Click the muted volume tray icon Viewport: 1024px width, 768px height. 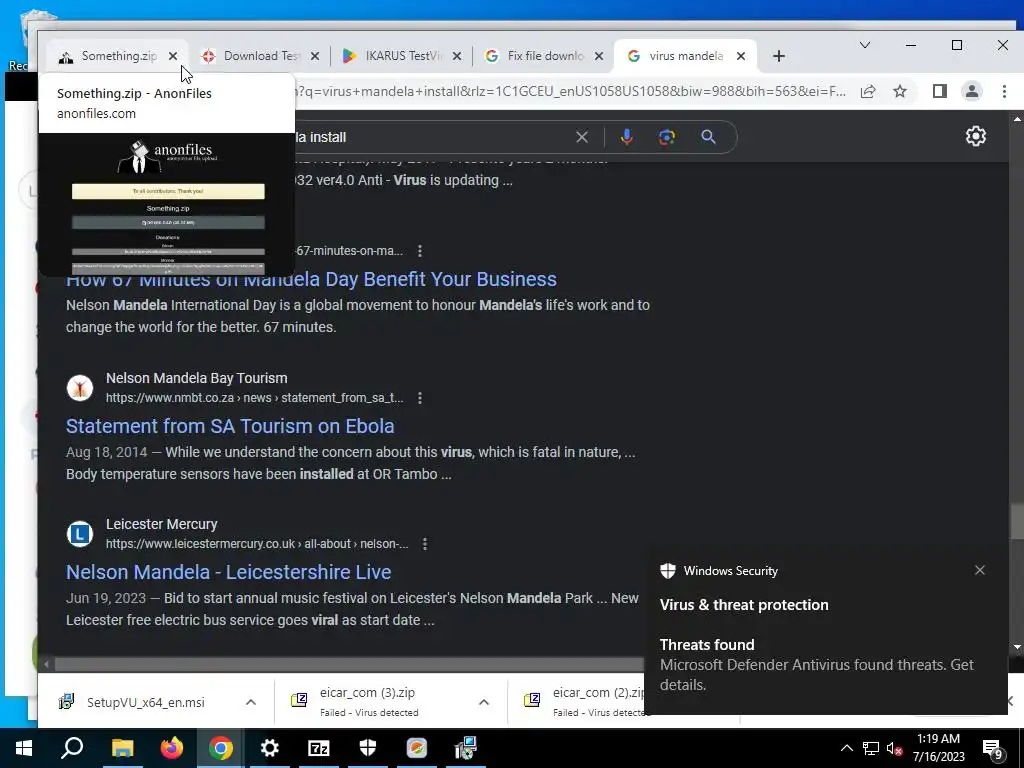(894, 748)
